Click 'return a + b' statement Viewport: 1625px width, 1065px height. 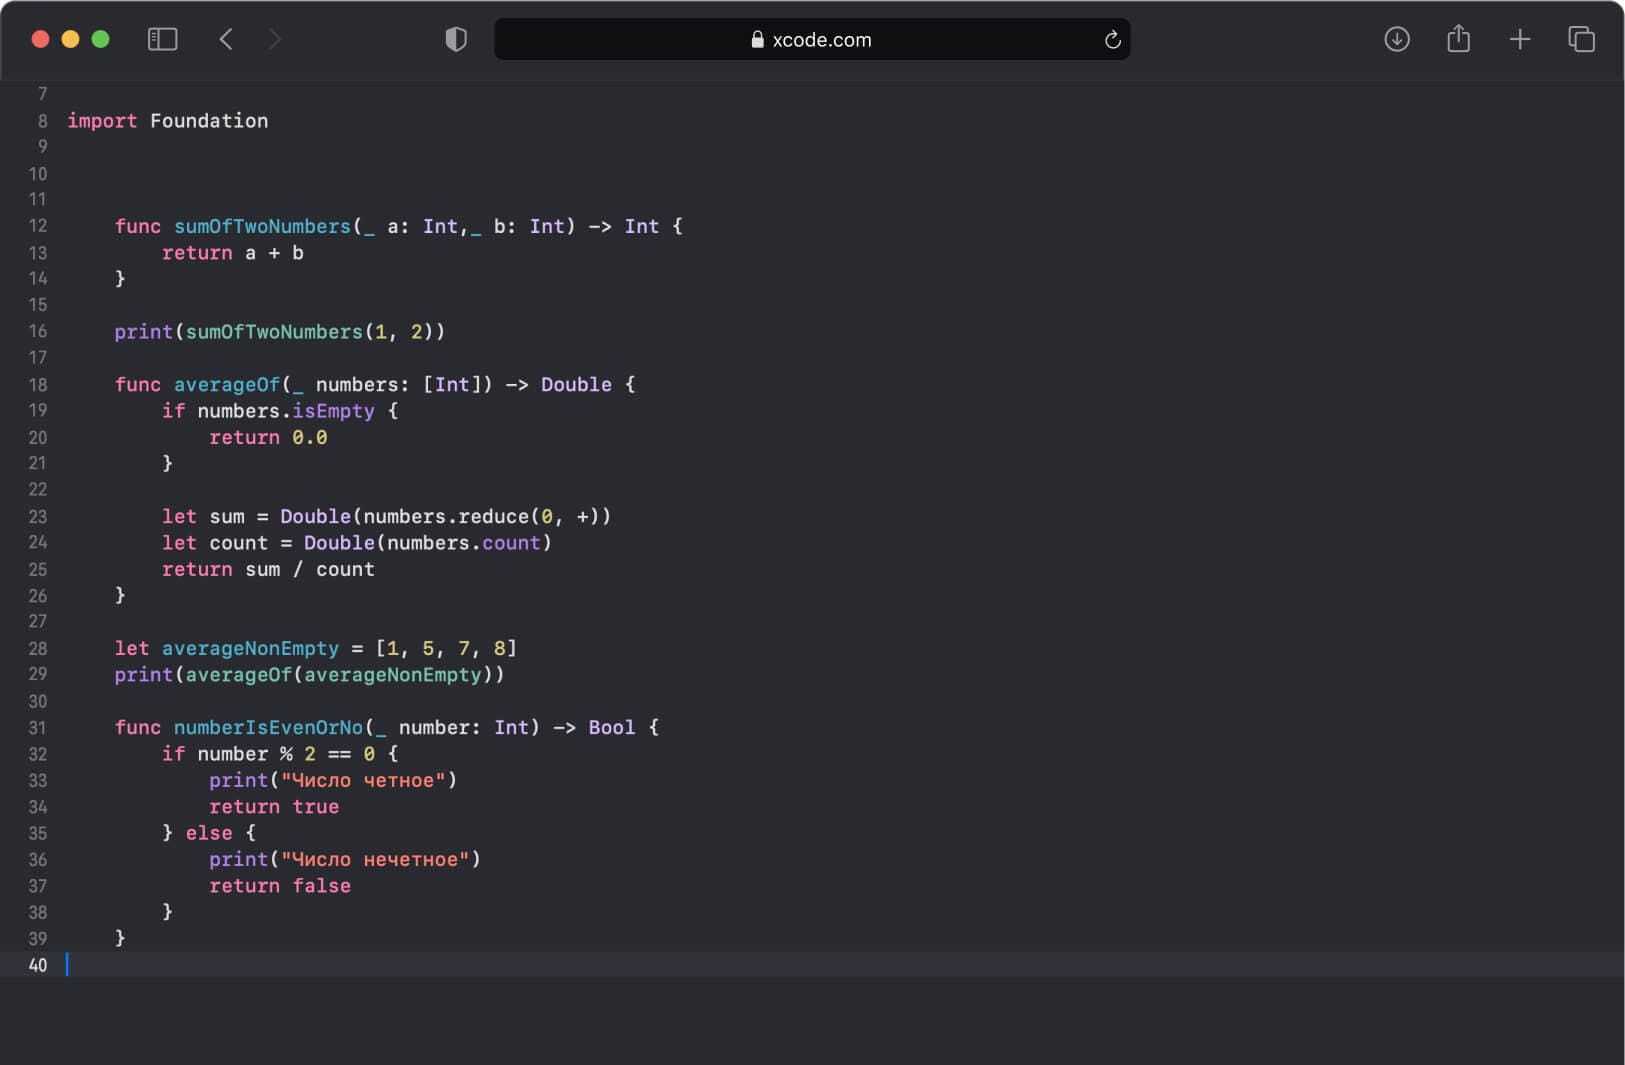pyautogui.click(x=233, y=253)
